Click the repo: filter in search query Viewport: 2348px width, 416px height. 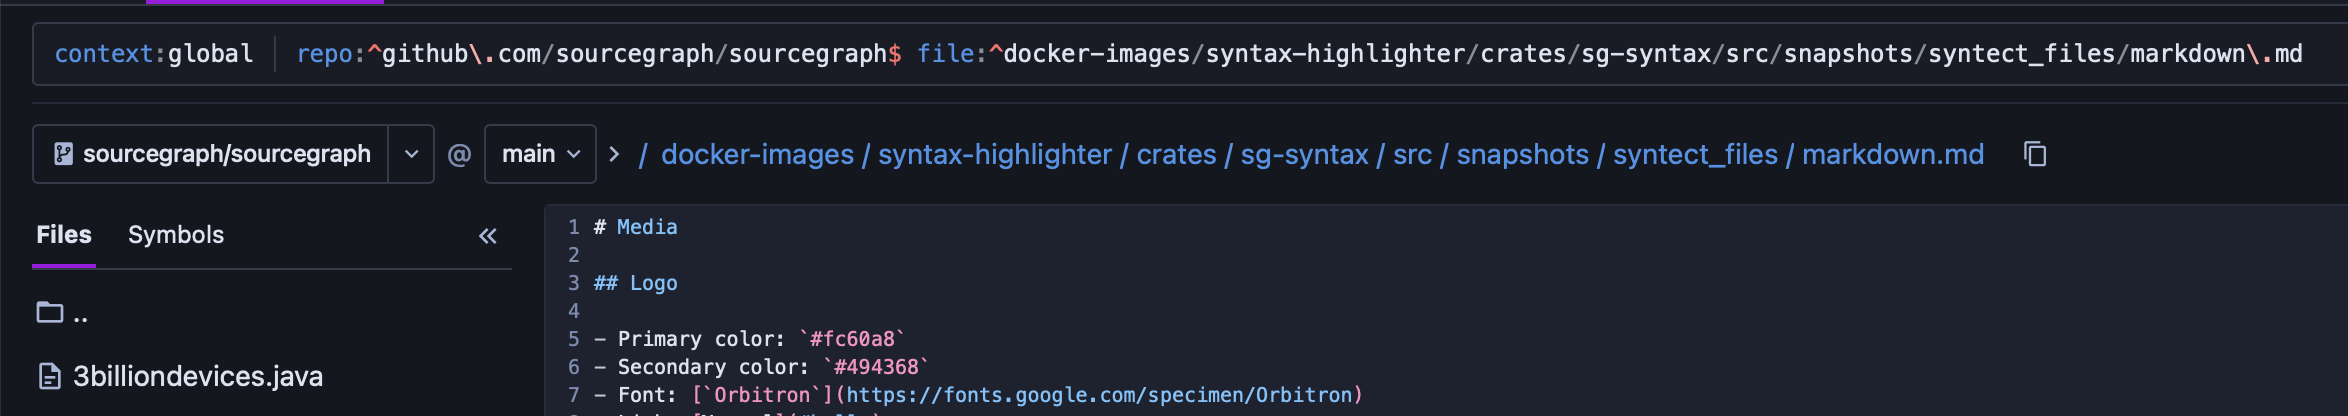[599, 54]
